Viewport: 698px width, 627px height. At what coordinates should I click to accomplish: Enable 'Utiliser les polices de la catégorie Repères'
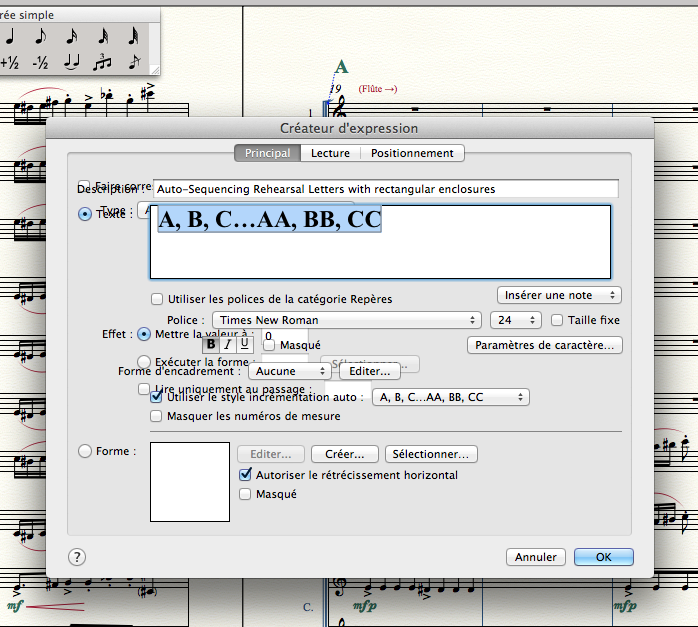[157, 299]
